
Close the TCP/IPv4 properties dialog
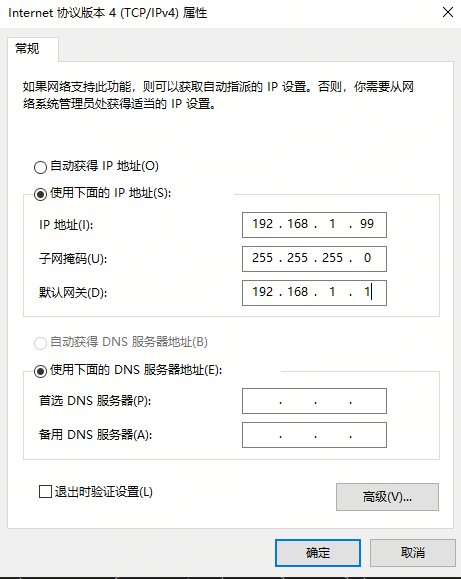point(448,12)
